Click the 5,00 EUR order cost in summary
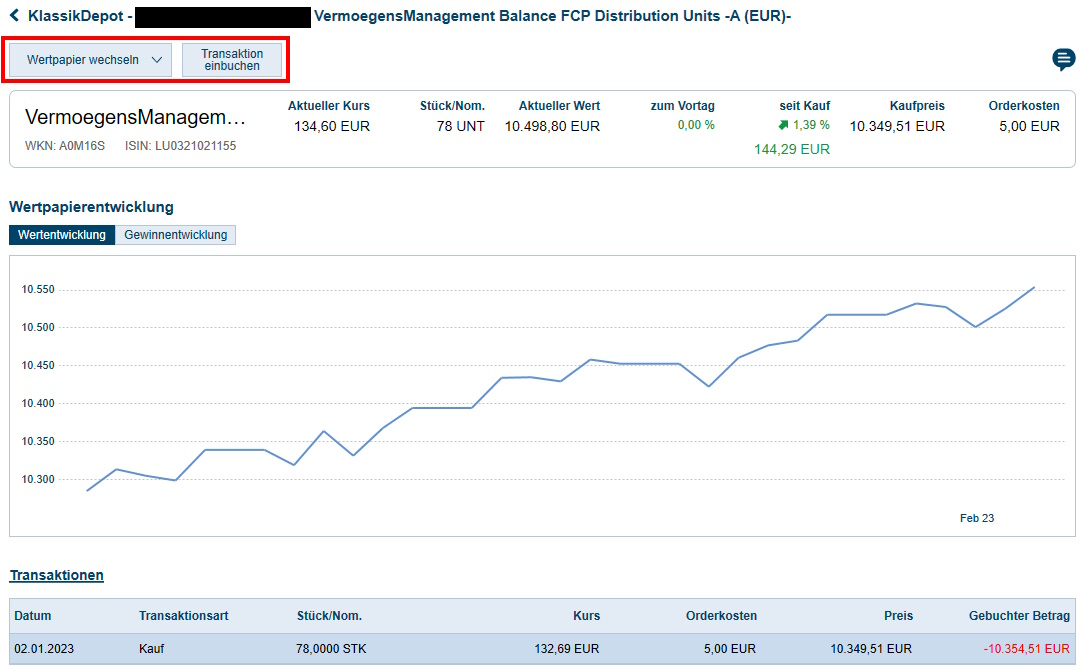Image resolution: width=1080 pixels, height=669 pixels. tap(1030, 127)
